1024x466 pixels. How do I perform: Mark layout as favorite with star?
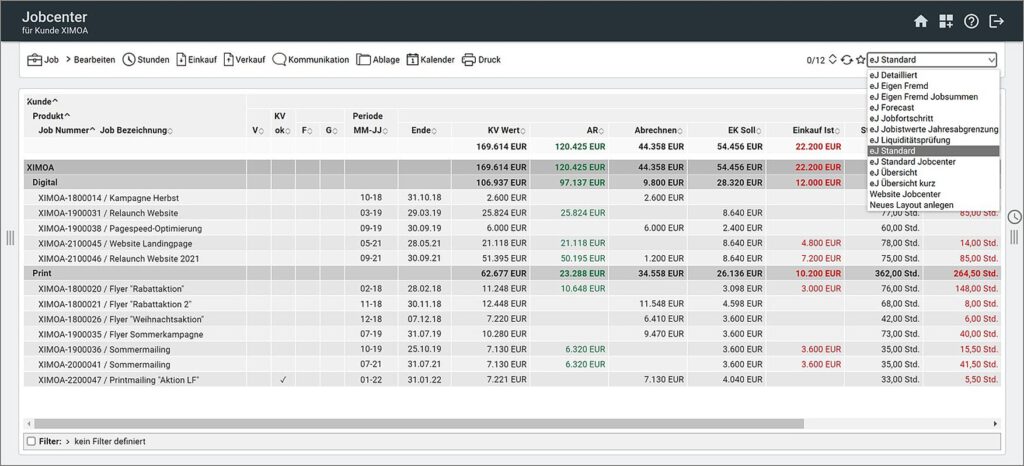(x=860, y=60)
